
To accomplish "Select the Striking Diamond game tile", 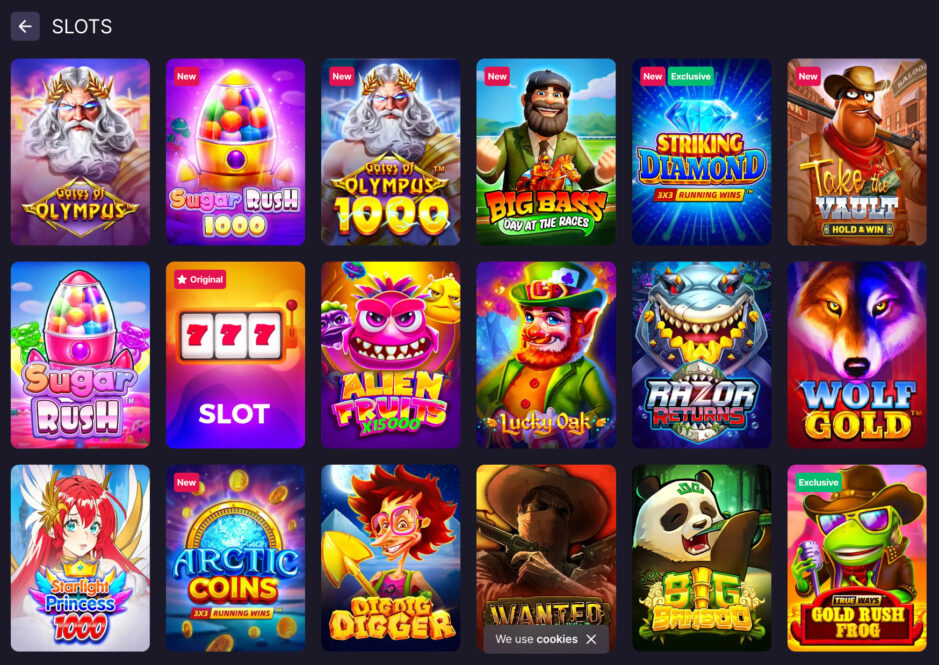I will pyautogui.click(x=701, y=152).
